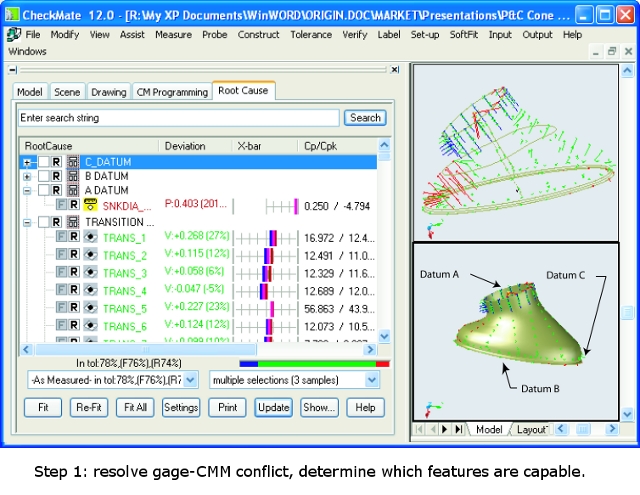Click the R icon in the B DATUM row
640x495 pixels.
(x=56, y=176)
